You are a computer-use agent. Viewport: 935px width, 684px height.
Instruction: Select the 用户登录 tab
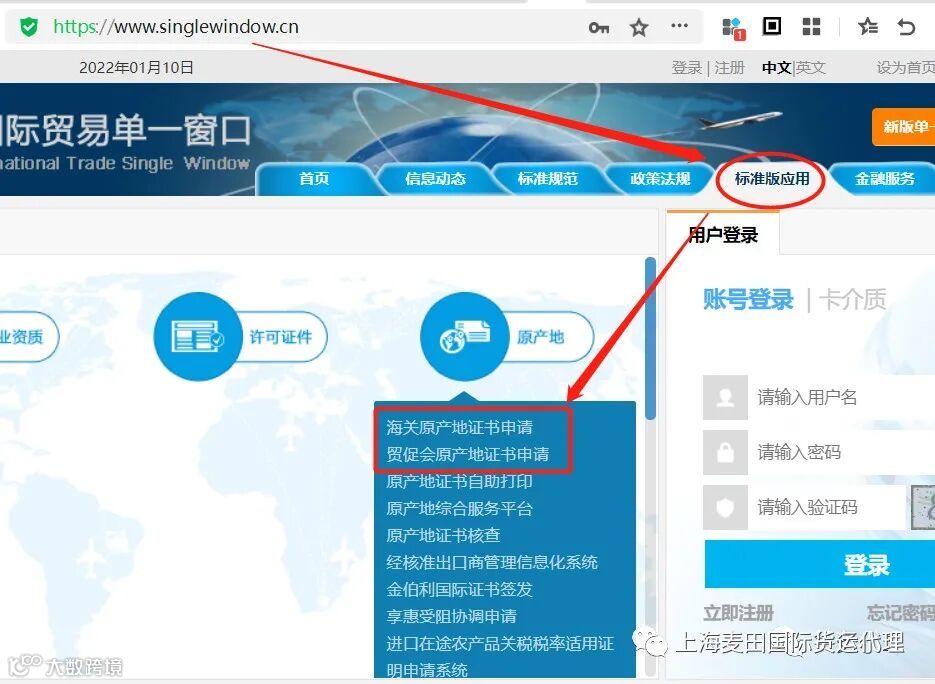pyautogui.click(x=723, y=234)
